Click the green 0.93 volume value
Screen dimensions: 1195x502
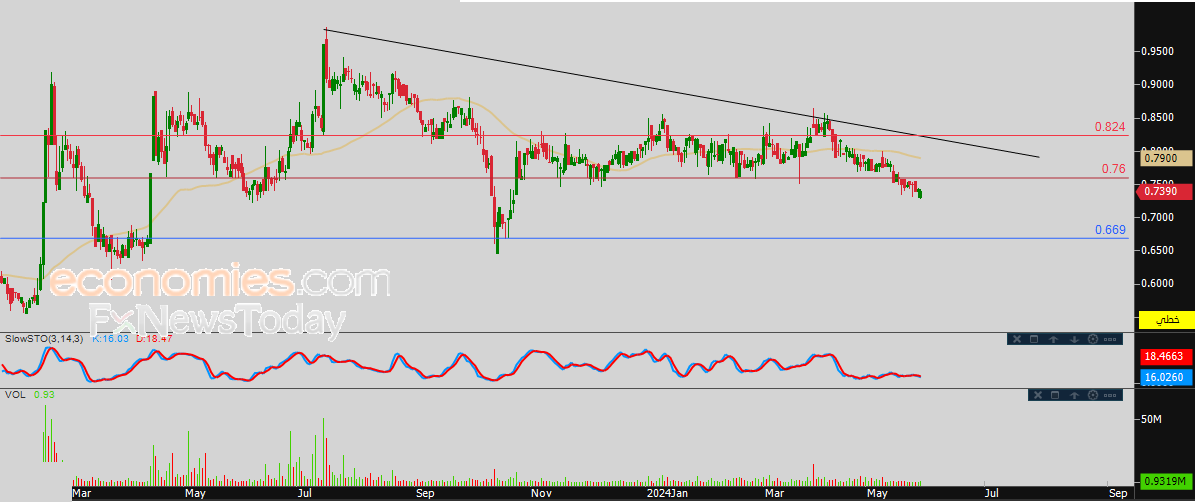pos(43,395)
